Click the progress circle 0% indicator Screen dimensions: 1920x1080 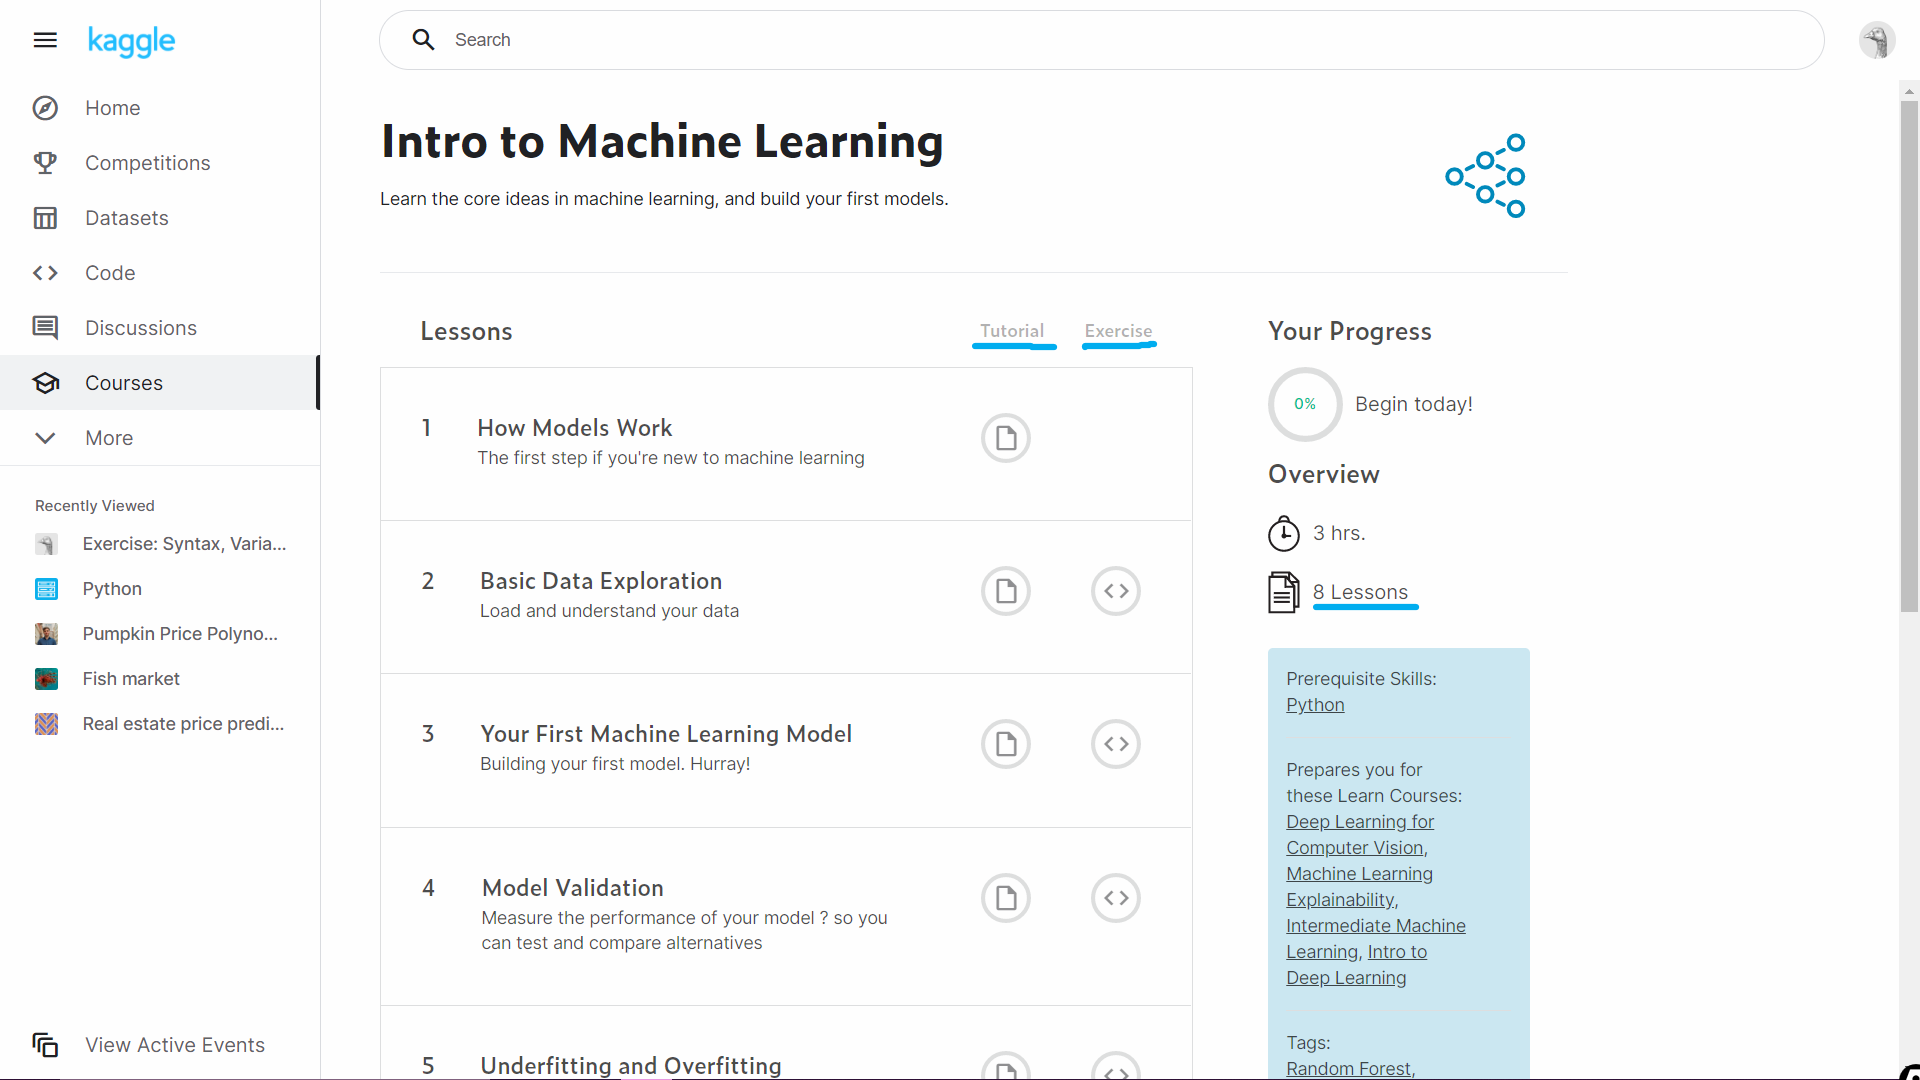coord(1305,404)
